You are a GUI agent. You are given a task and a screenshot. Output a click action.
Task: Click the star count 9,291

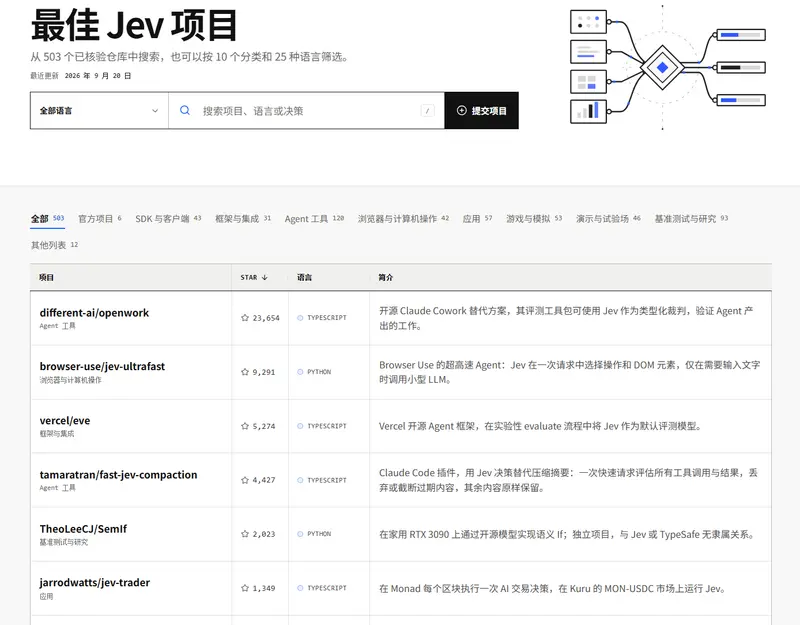(264, 372)
